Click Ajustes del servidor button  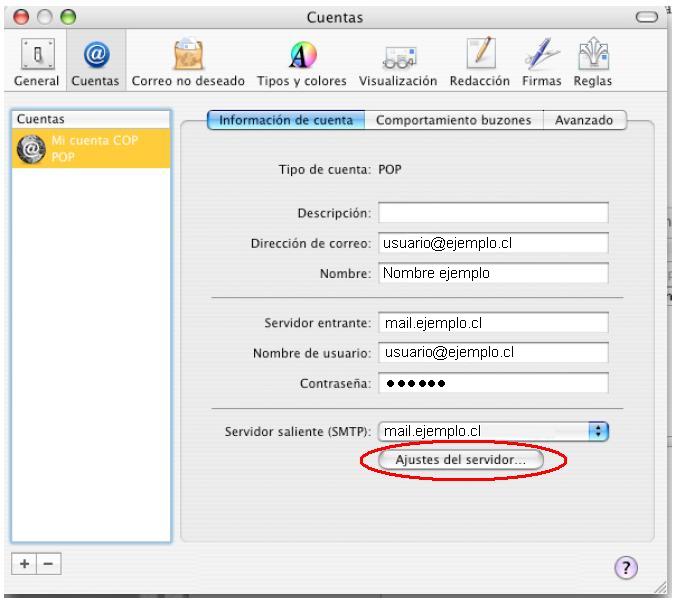tap(461, 460)
